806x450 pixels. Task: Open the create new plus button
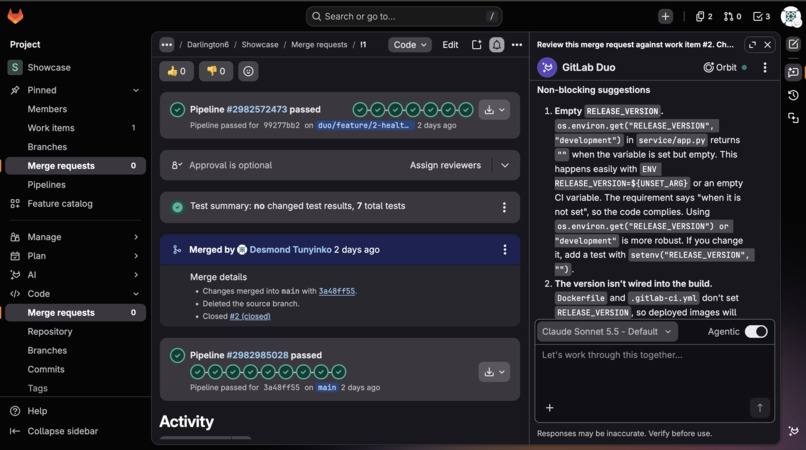665,16
